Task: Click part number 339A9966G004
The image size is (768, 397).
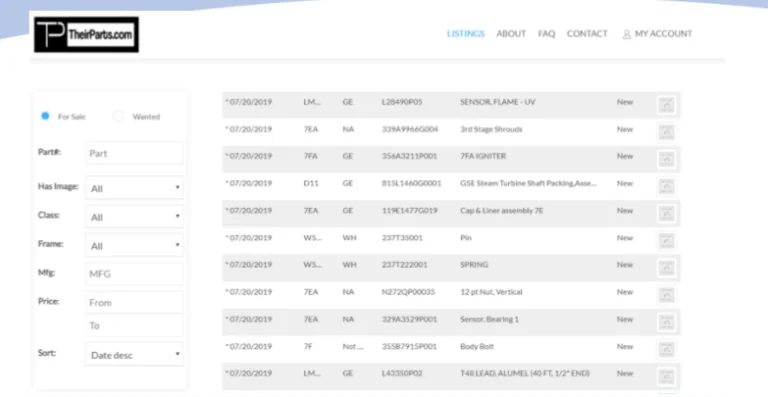Action: click(x=410, y=129)
